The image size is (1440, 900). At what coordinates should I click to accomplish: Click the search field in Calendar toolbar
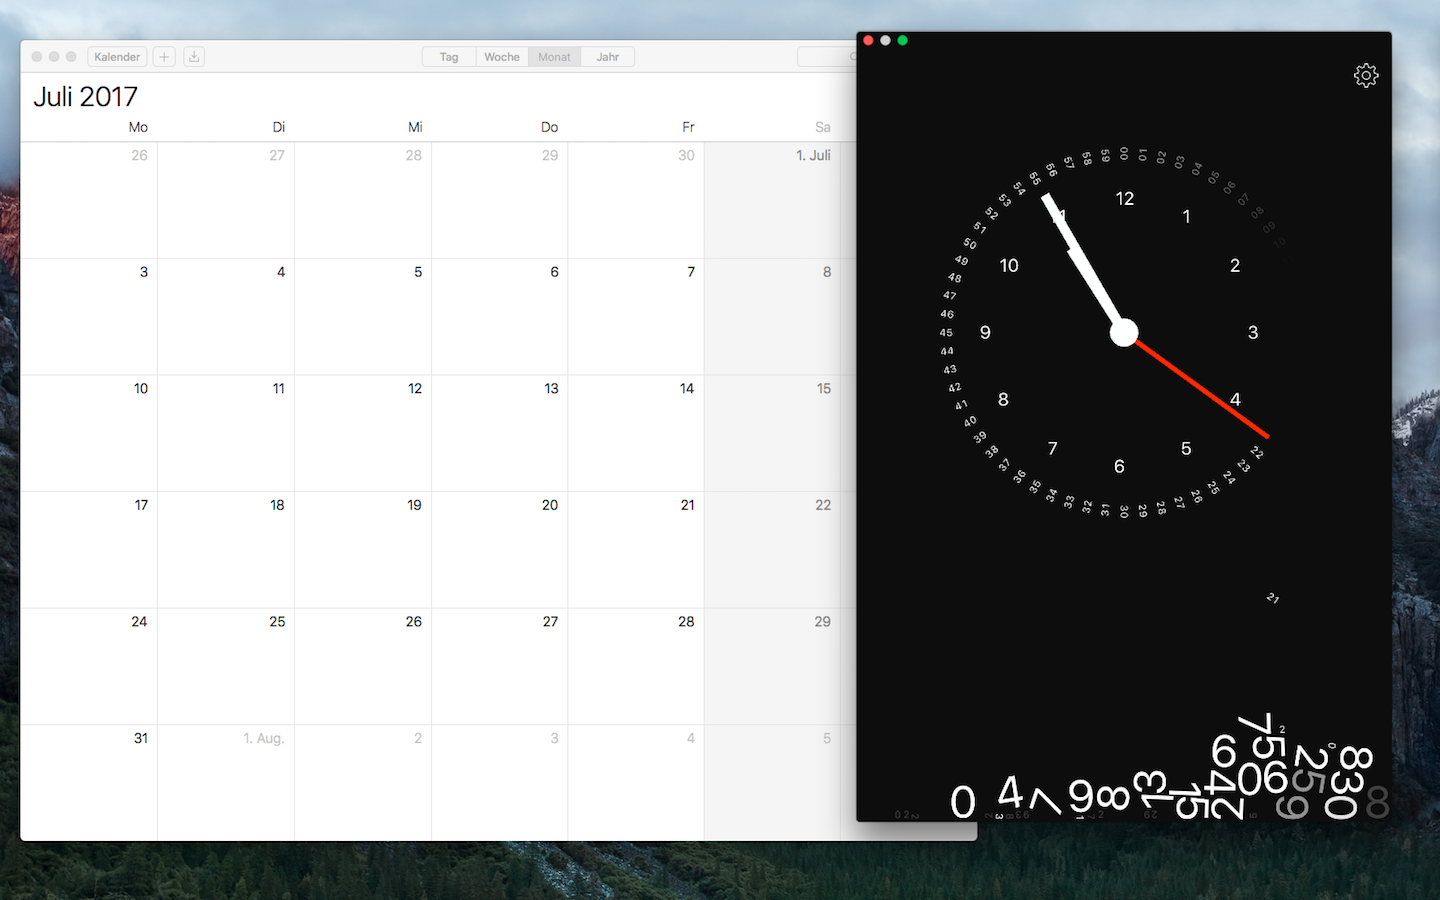830,56
